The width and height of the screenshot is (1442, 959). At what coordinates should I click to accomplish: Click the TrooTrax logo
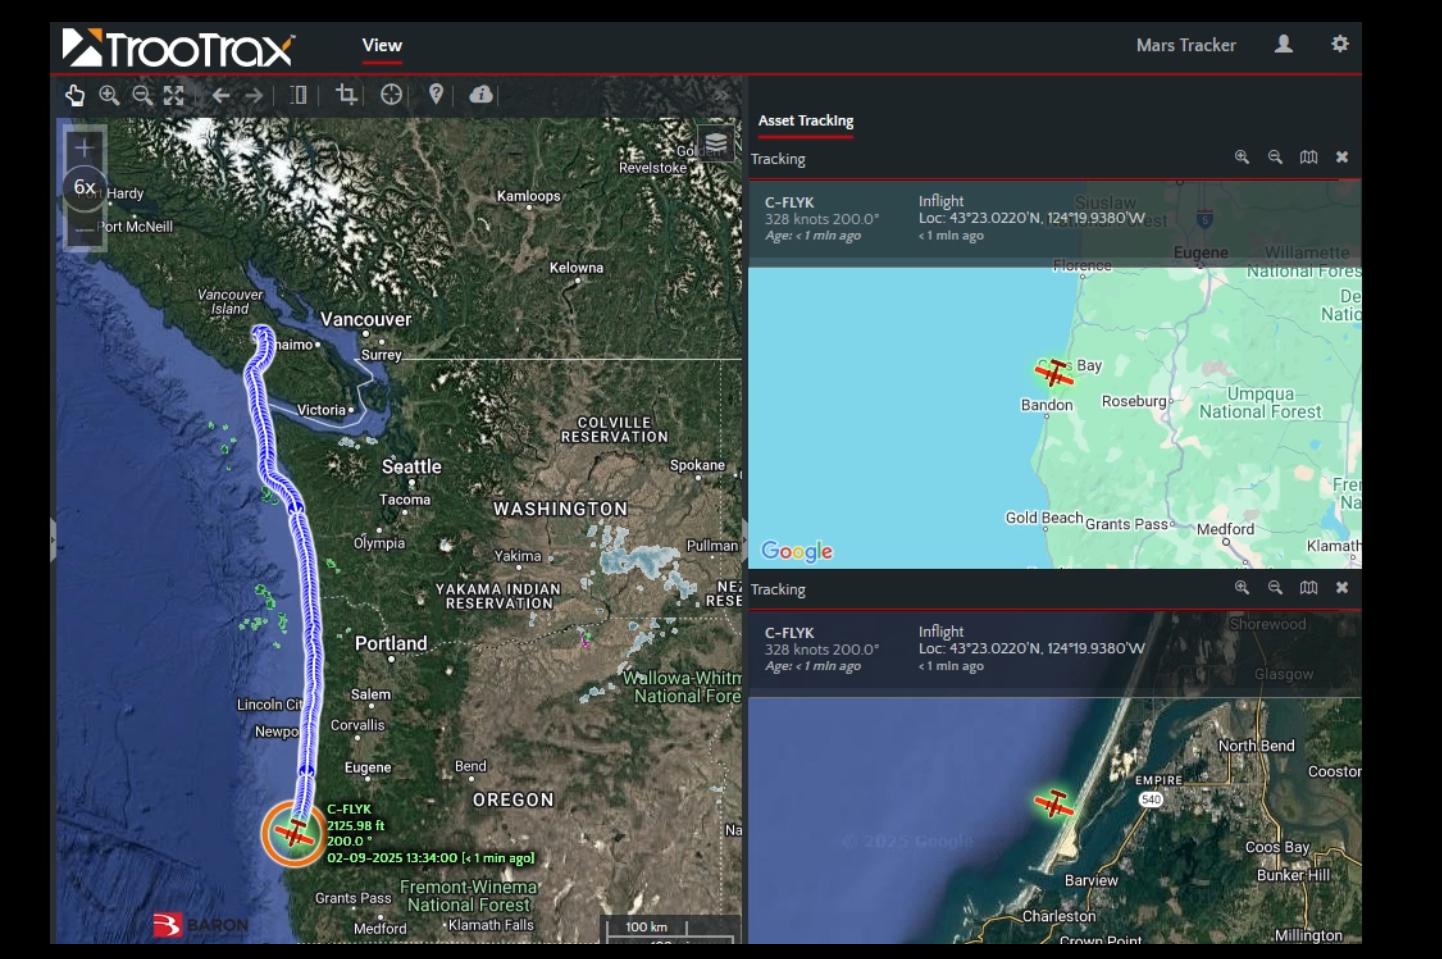178,47
